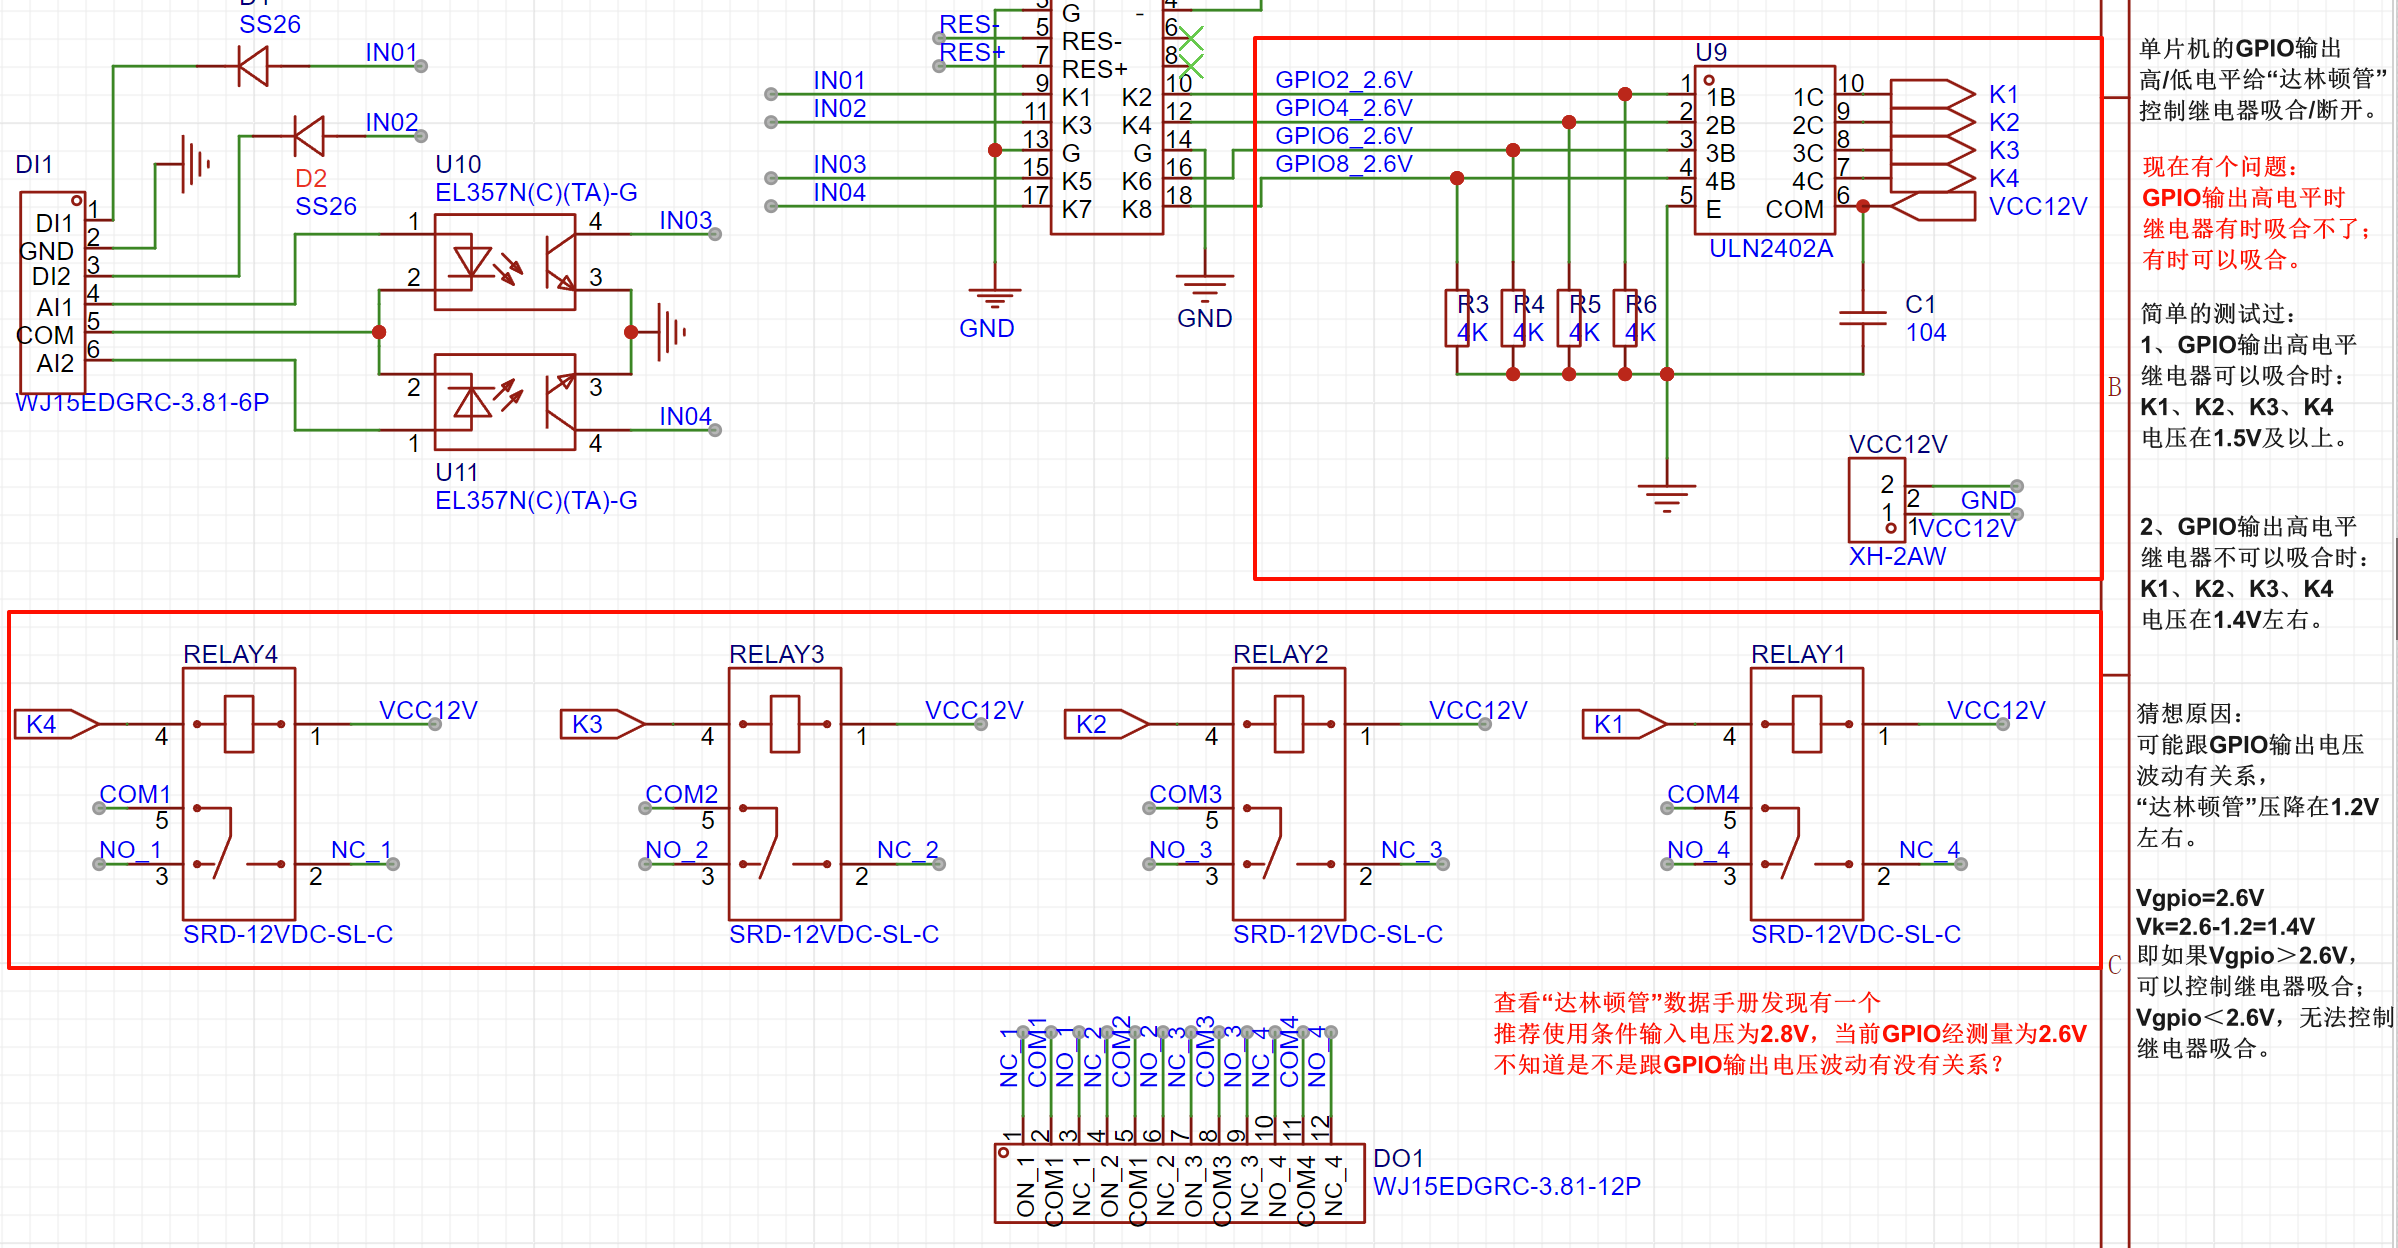Select the R3 4K resistor

coord(1457,318)
